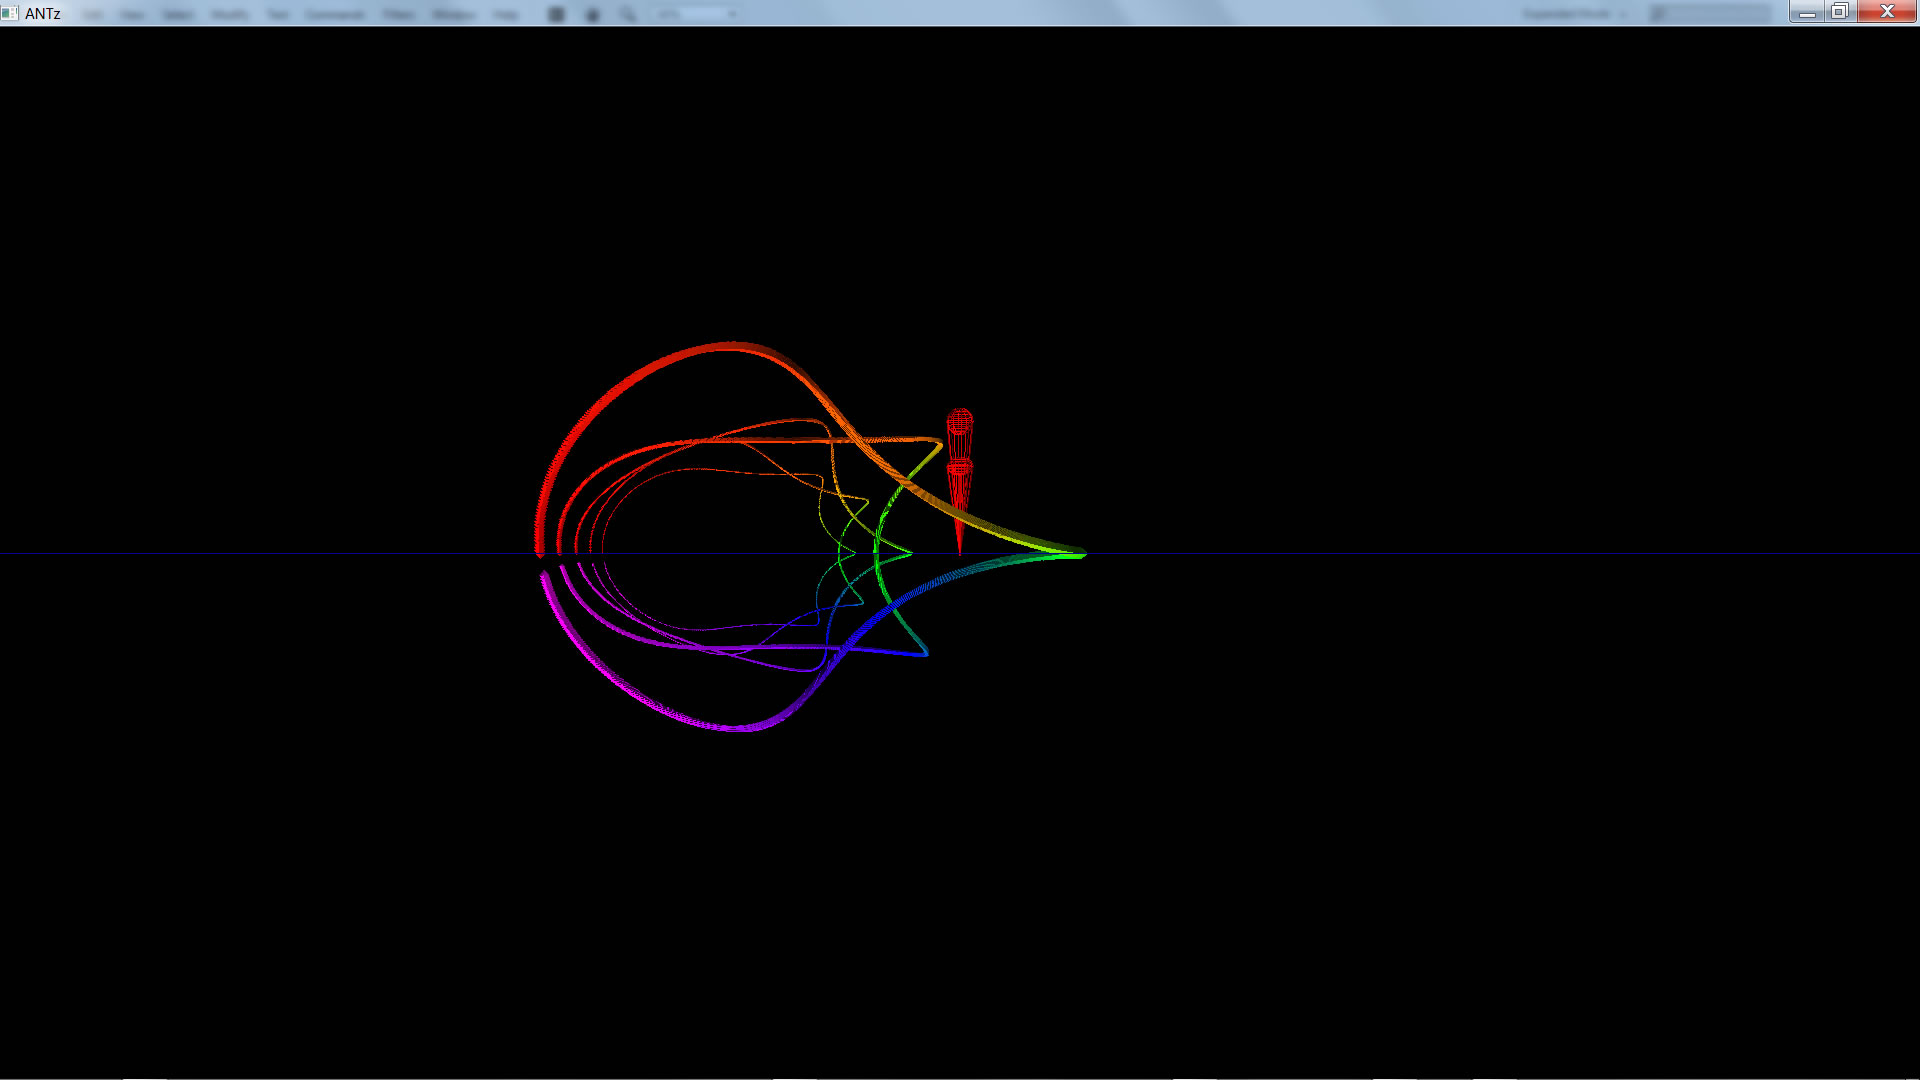Select the red pin's lower cone section
The height and width of the screenshot is (1080, 1920).
959,492
